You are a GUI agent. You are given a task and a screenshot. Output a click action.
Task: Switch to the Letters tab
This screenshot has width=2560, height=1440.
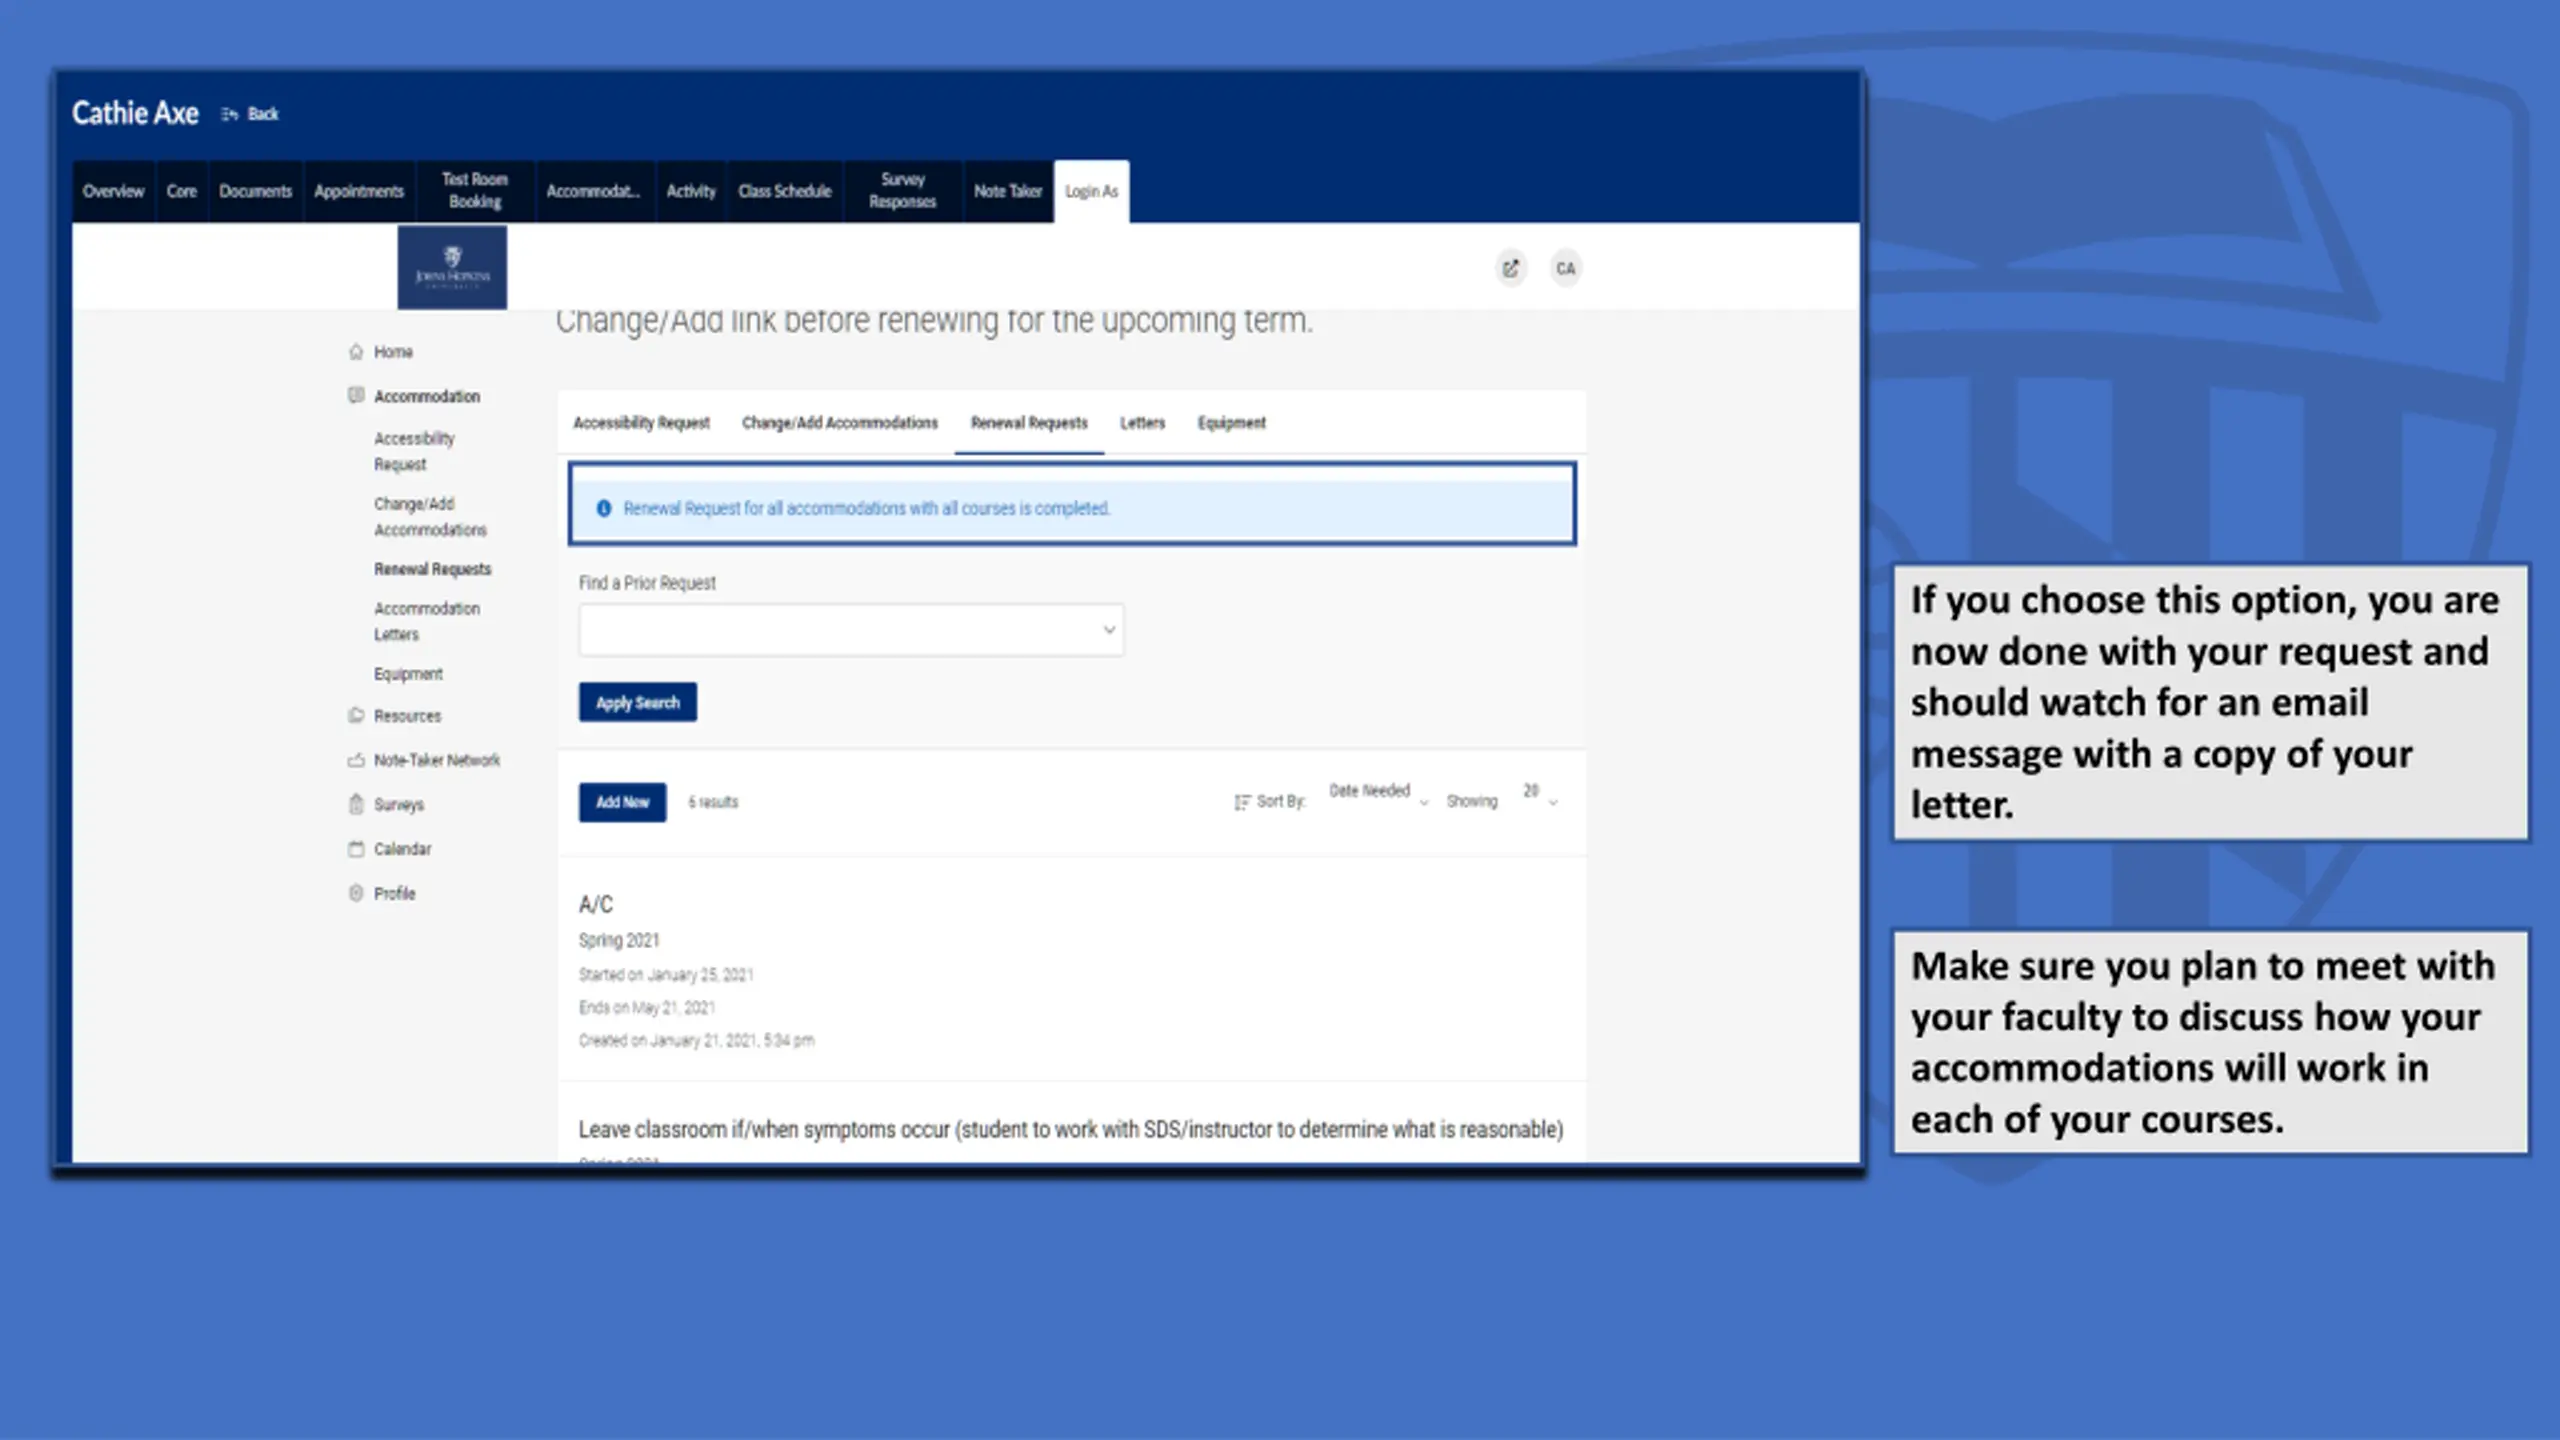(x=1142, y=423)
